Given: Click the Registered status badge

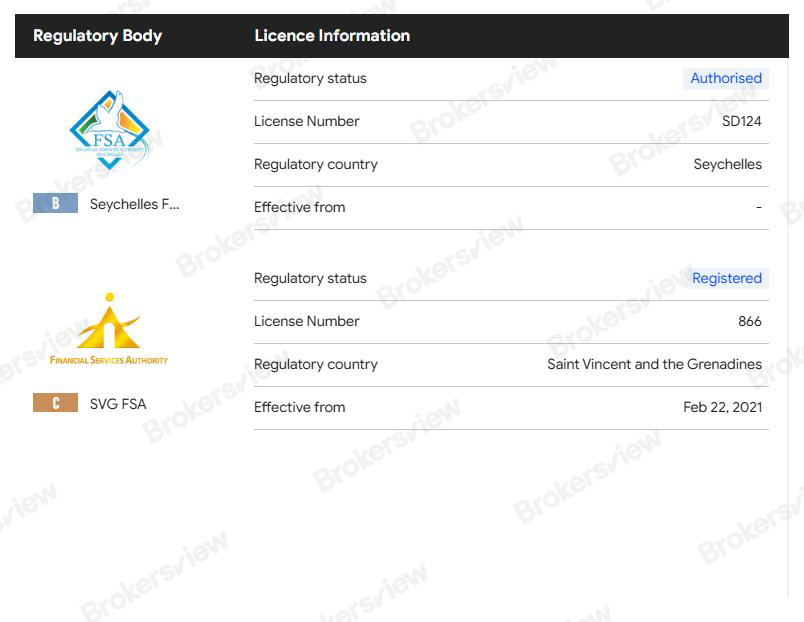Looking at the screenshot, I should coord(726,278).
